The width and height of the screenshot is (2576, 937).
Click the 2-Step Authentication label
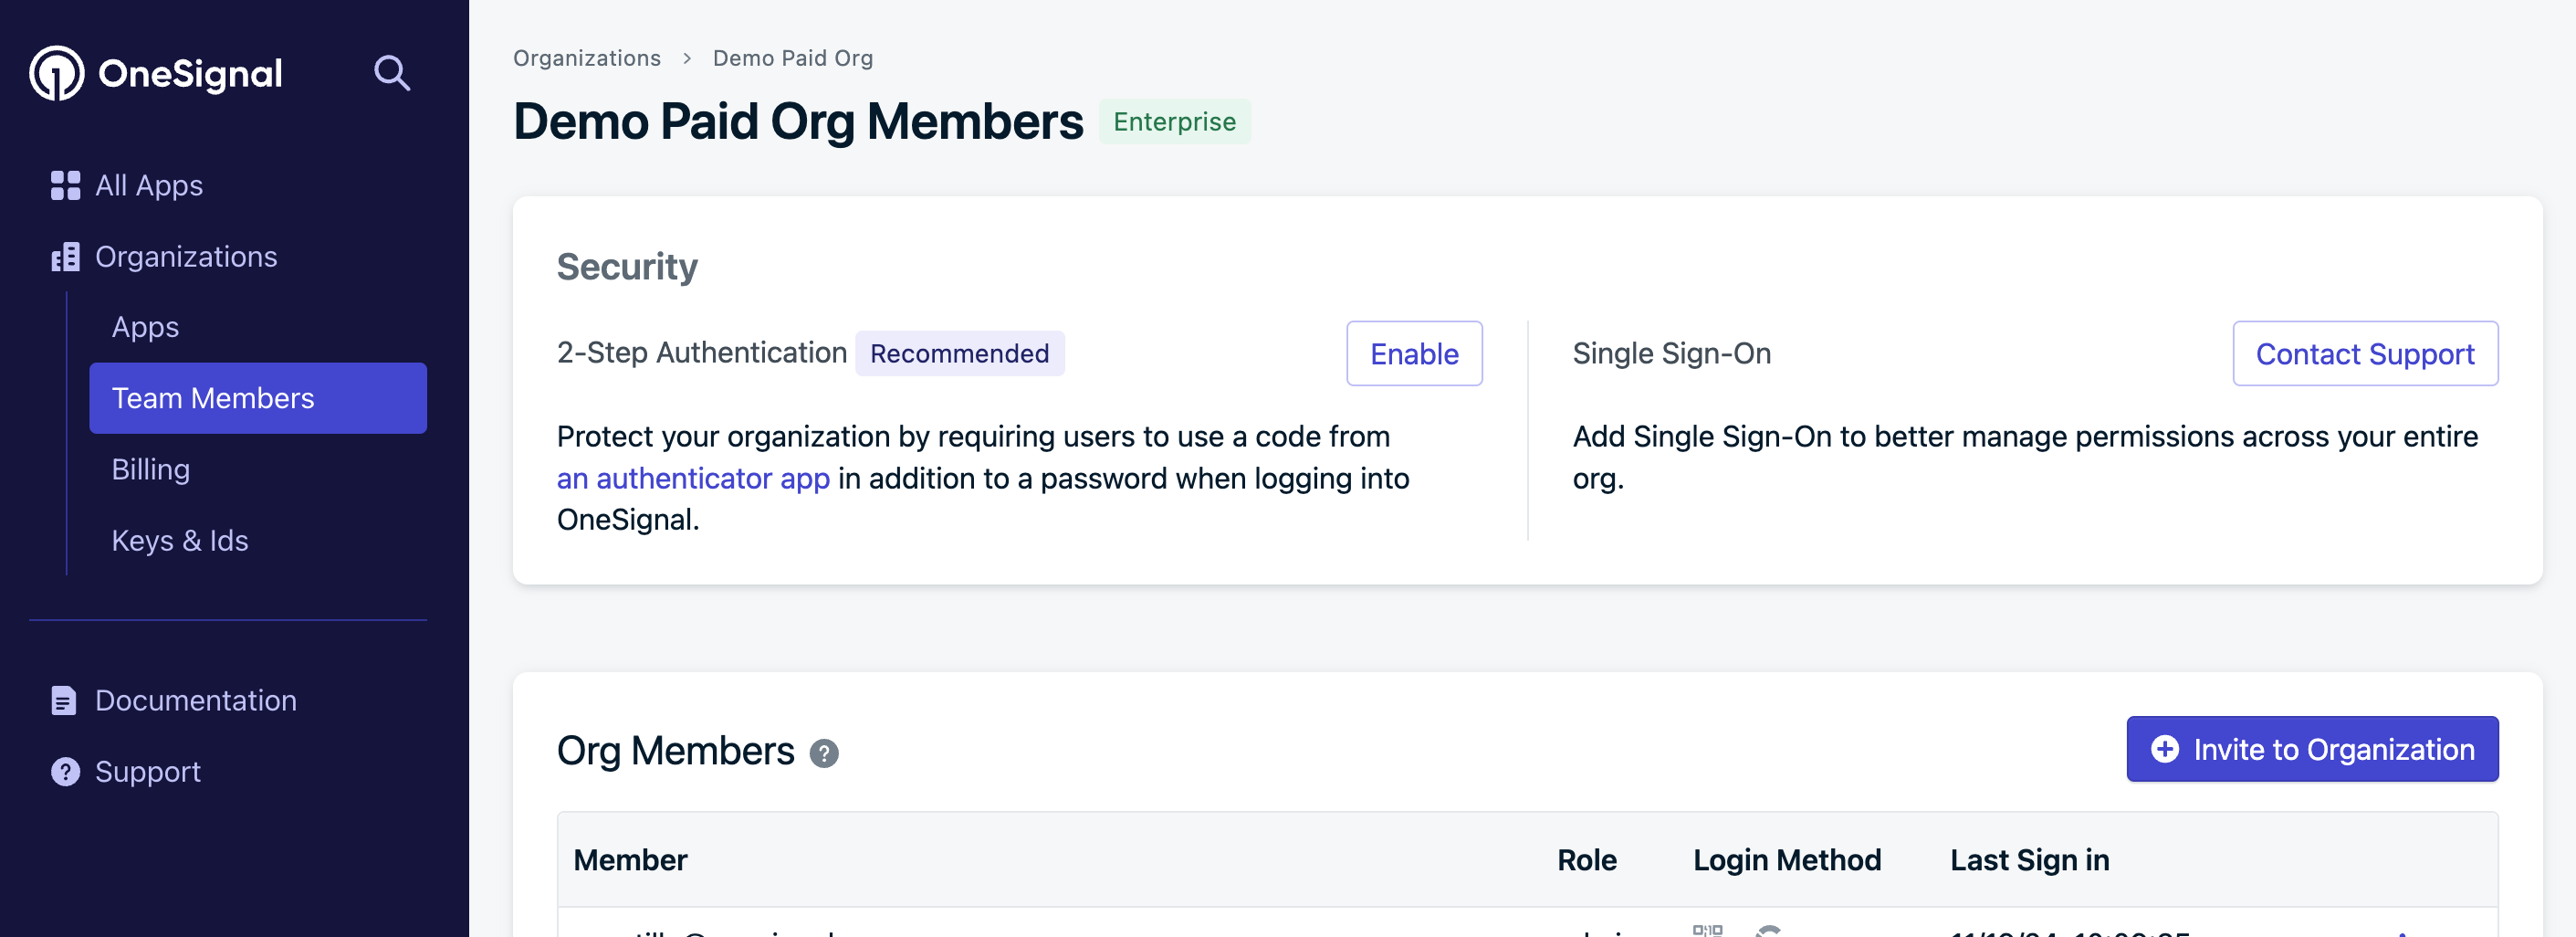(x=702, y=353)
